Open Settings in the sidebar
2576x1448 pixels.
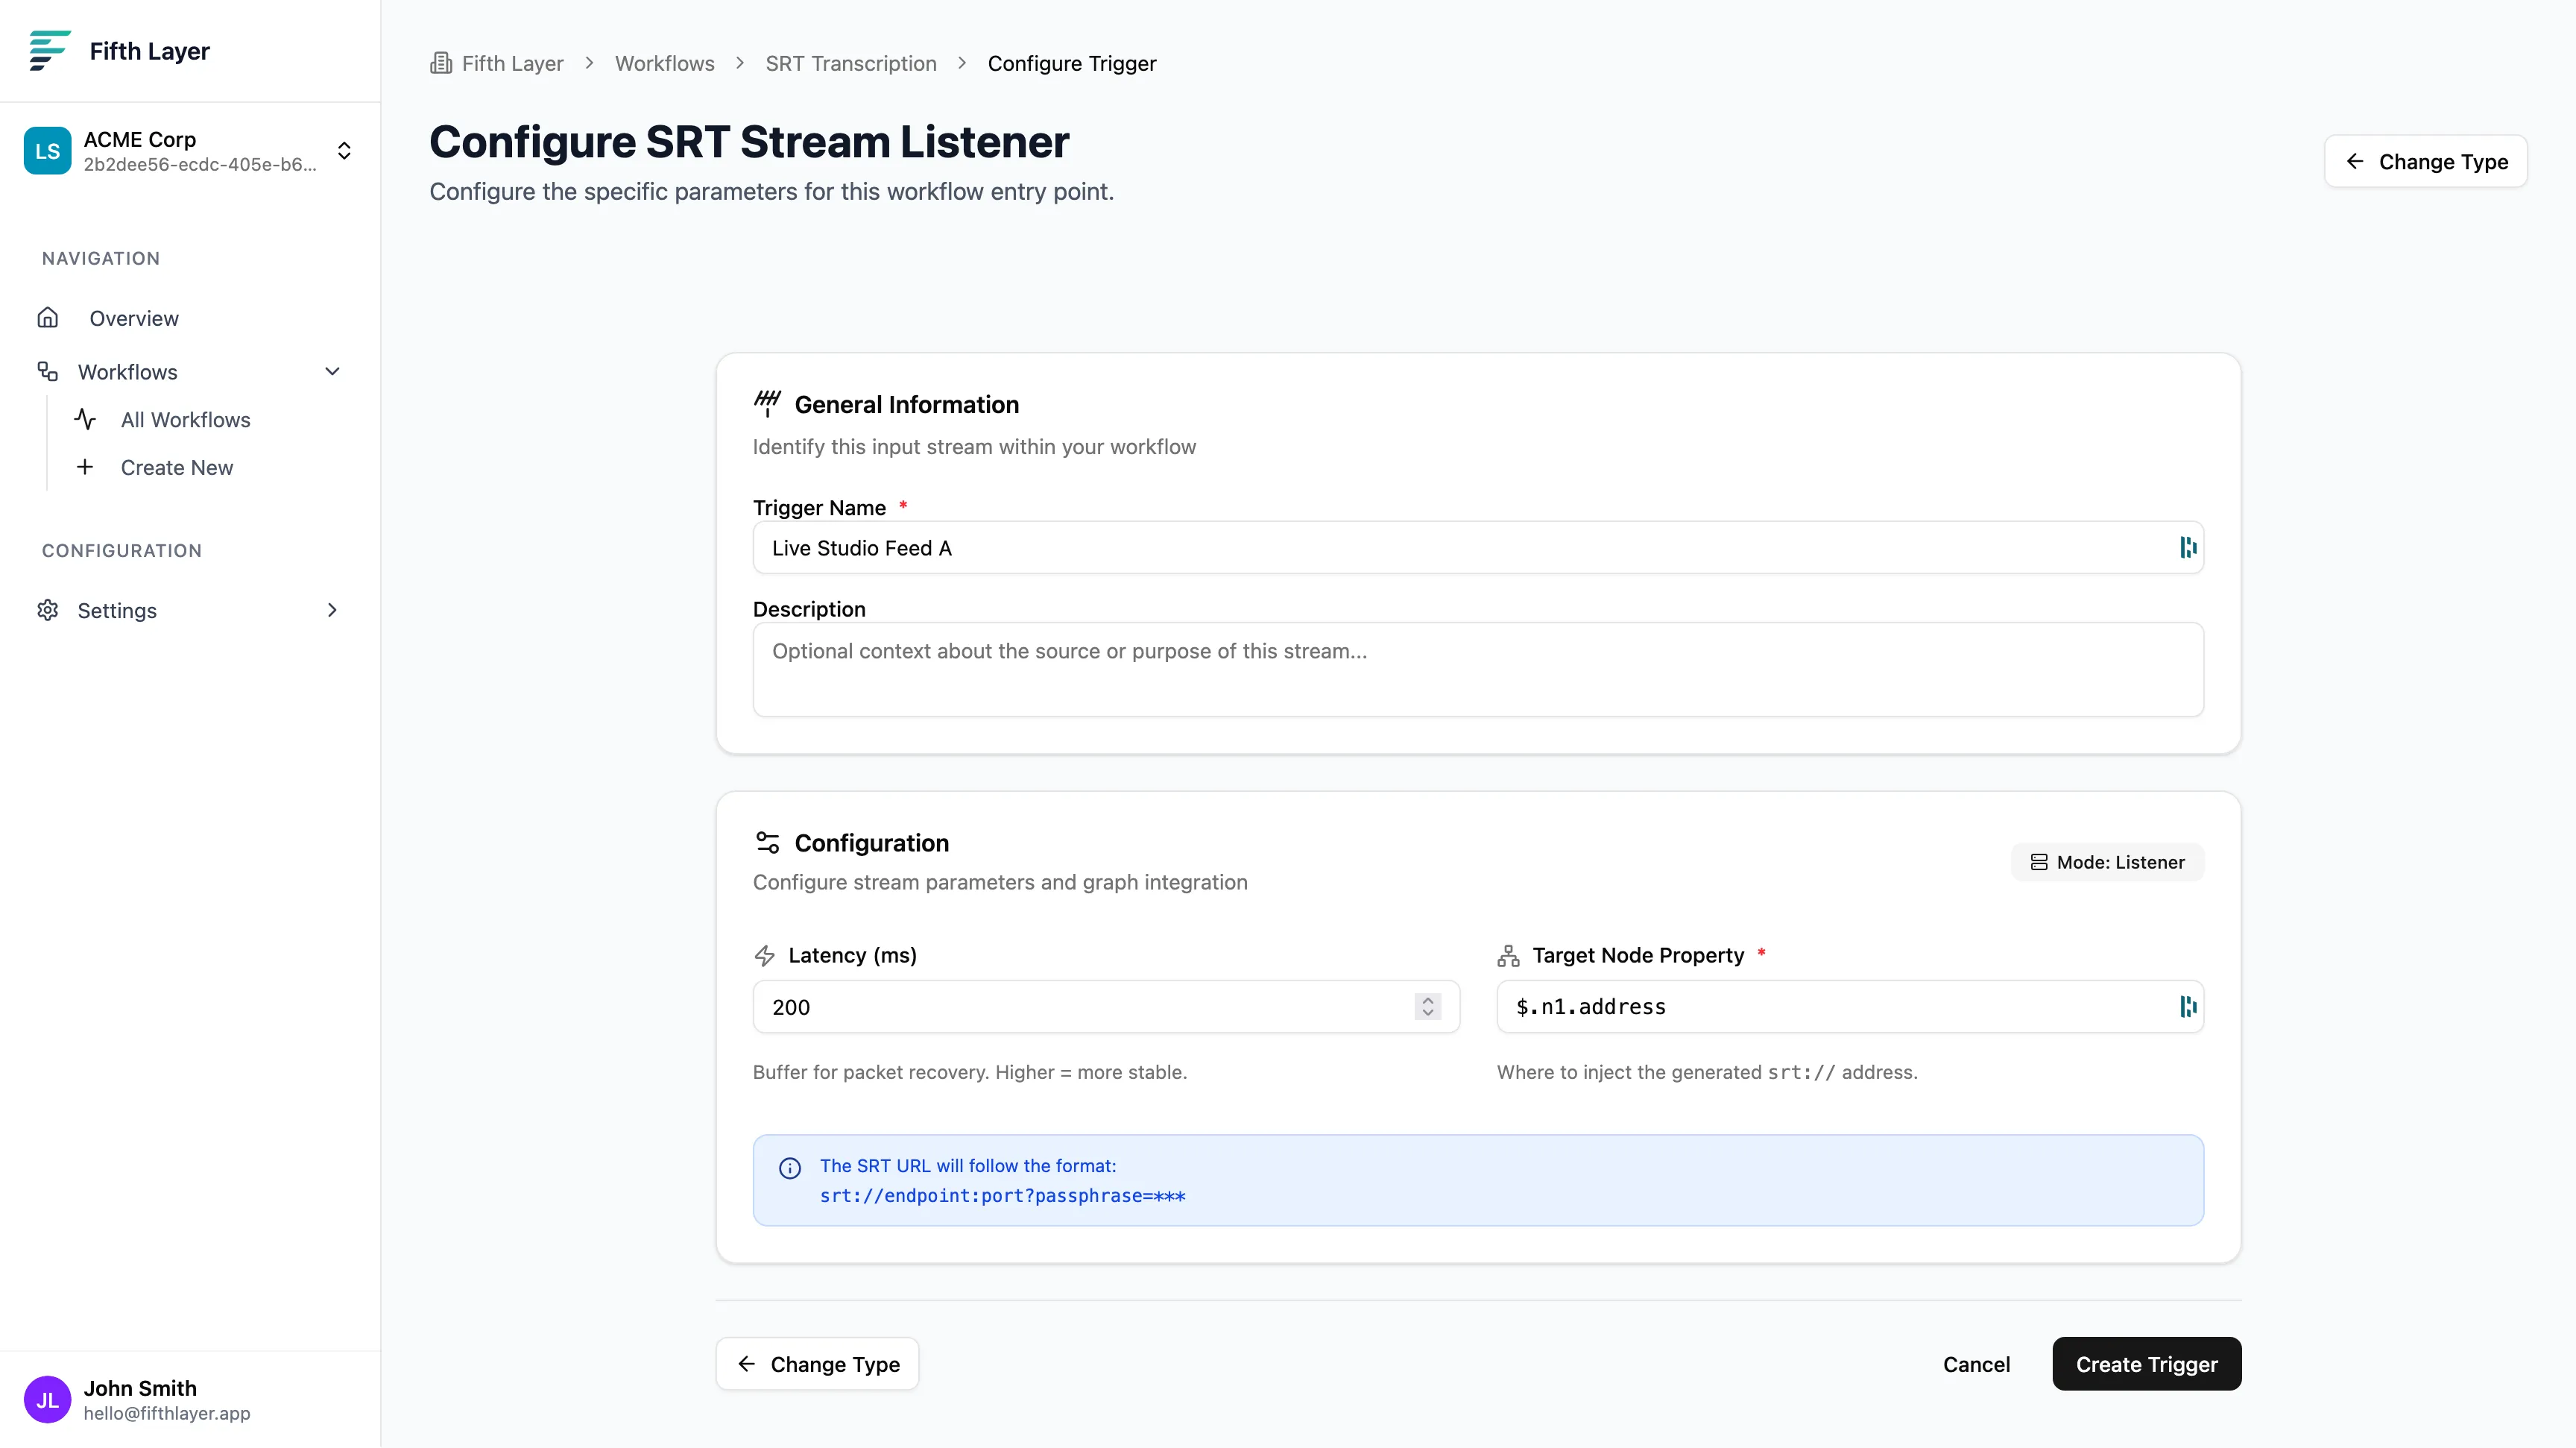pyautogui.click(x=117, y=610)
